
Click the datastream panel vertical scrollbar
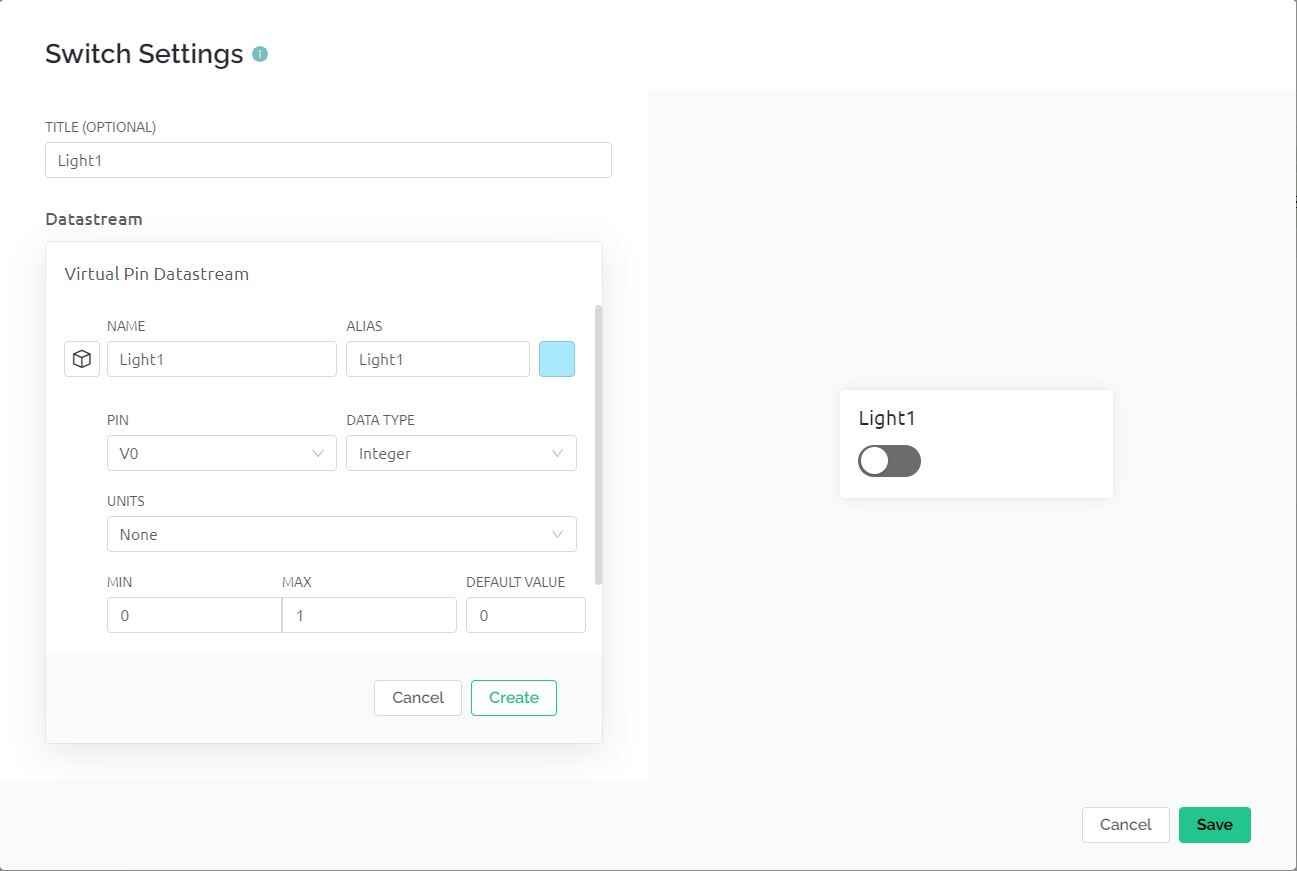599,445
